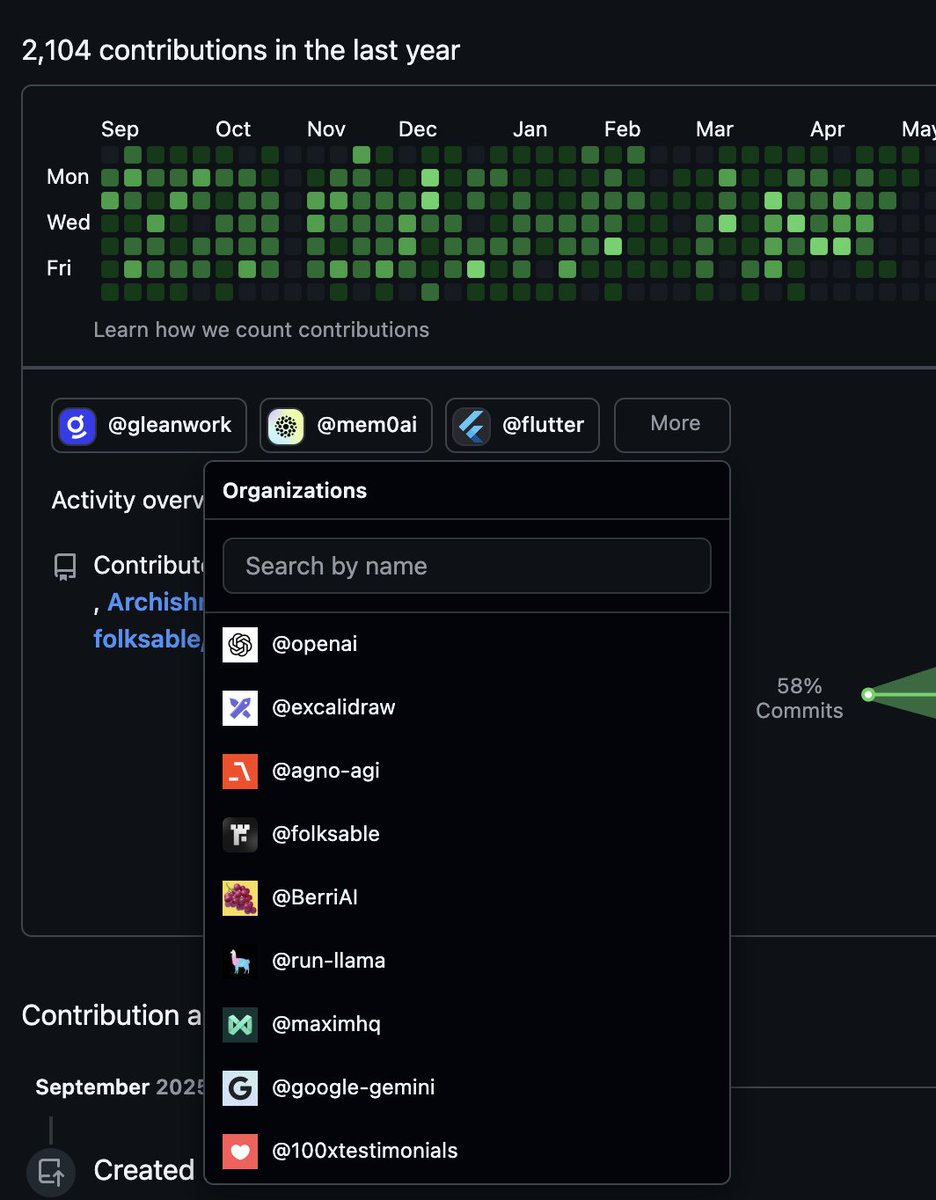Select @maximhq from organizations list
Screen dimensions: 936x1200
point(467,1025)
